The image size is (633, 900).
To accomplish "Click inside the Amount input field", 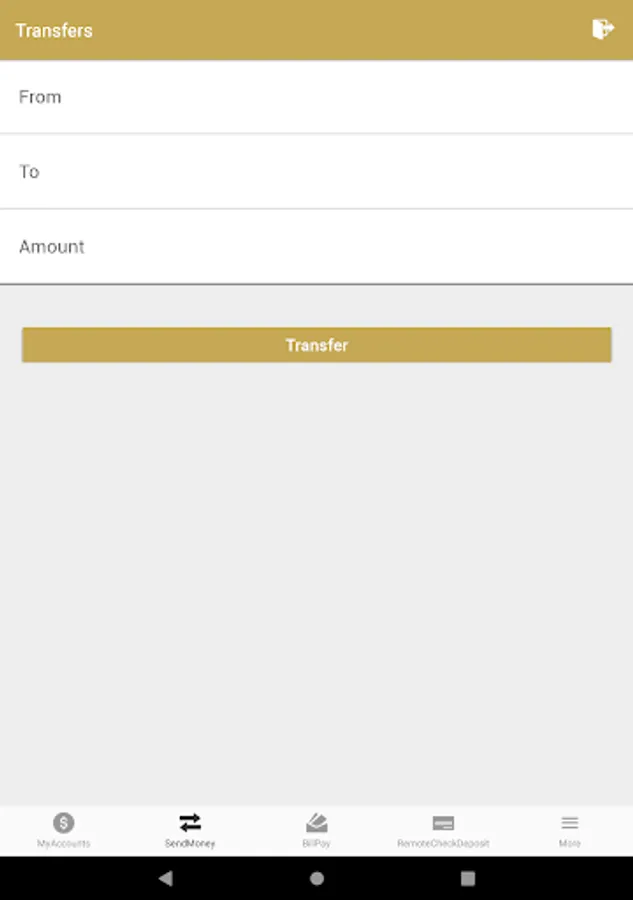I will [316, 247].
